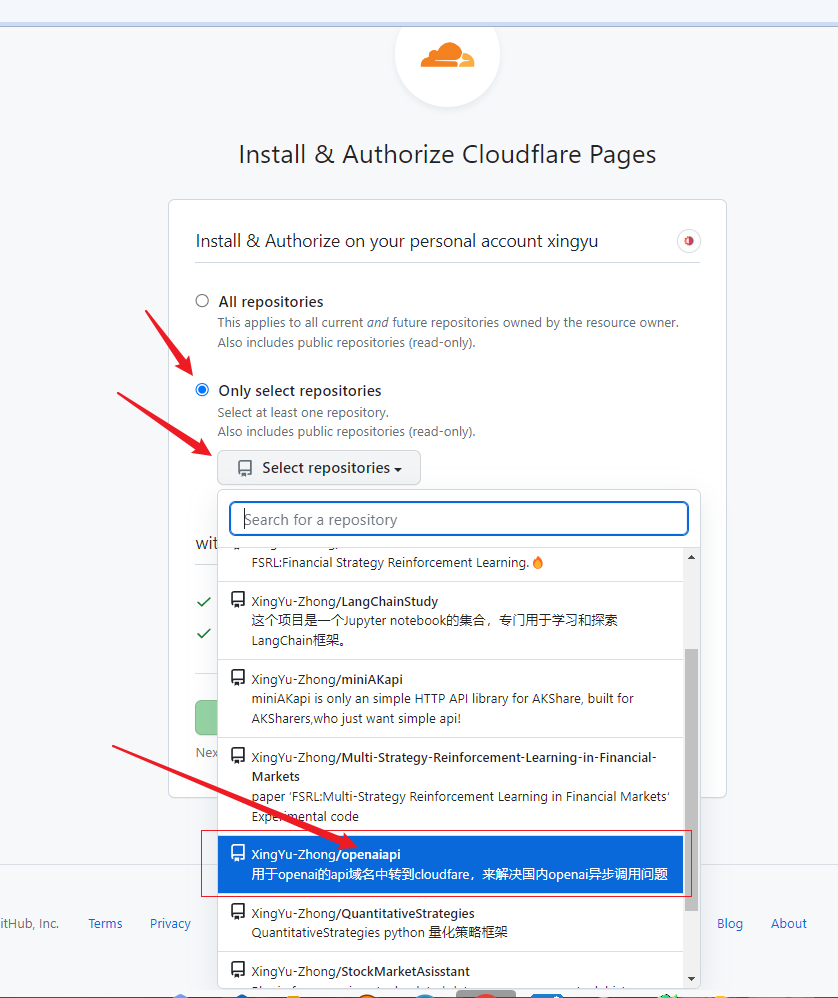Click the repo icon beside Multi-Strategy-Reinforcement-Learning
Viewport: 838px width, 998px height.
click(x=238, y=756)
